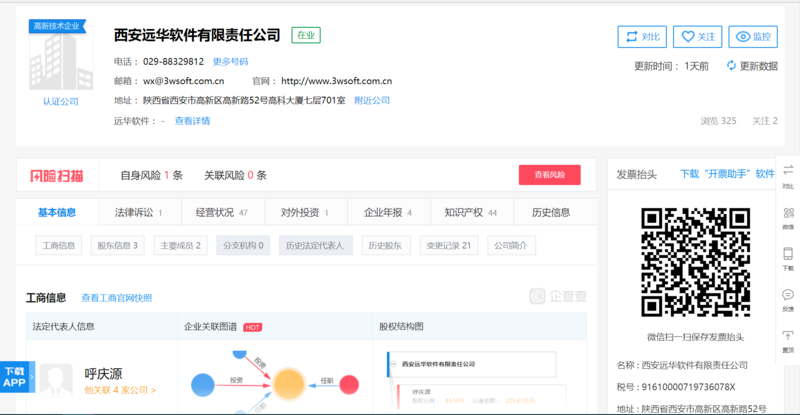This screenshot has width=800, height=415.
Task: Click the left blue 投资 node in graph
Action: pos(203,385)
